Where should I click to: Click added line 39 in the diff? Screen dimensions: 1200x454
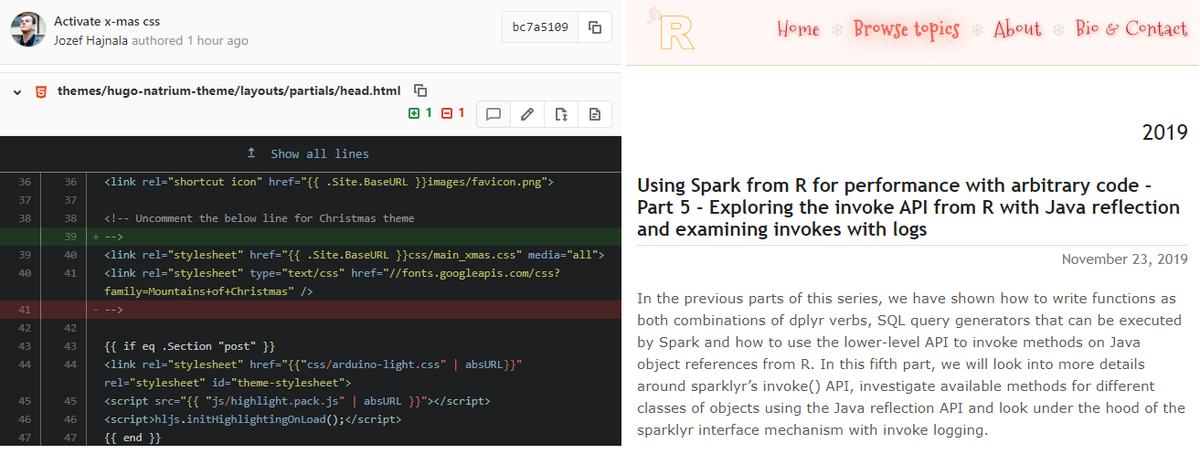(310, 236)
